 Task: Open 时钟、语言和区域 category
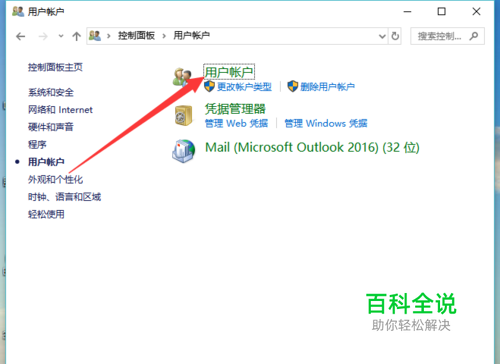pos(64,197)
